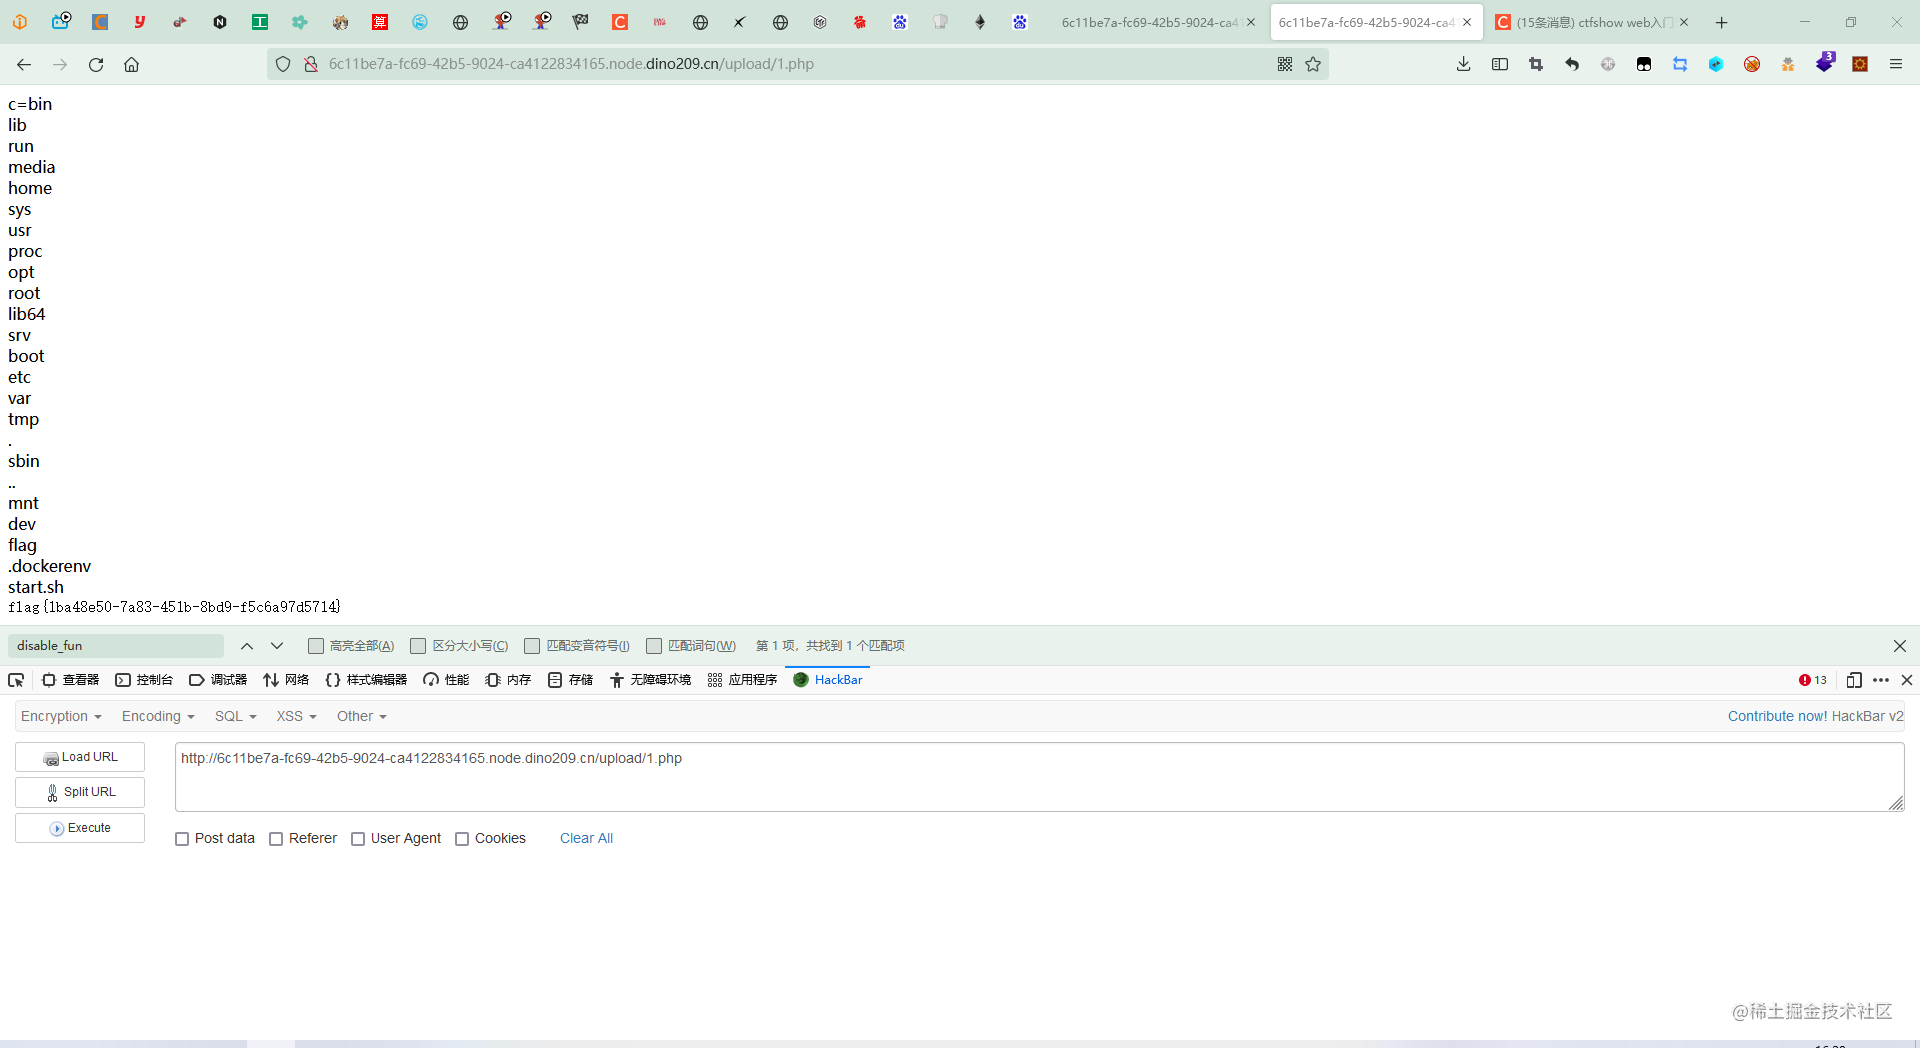Screen dimensions: 1920x1048
Task: Switch to the 查看器 inspector tab
Action: click(x=71, y=680)
